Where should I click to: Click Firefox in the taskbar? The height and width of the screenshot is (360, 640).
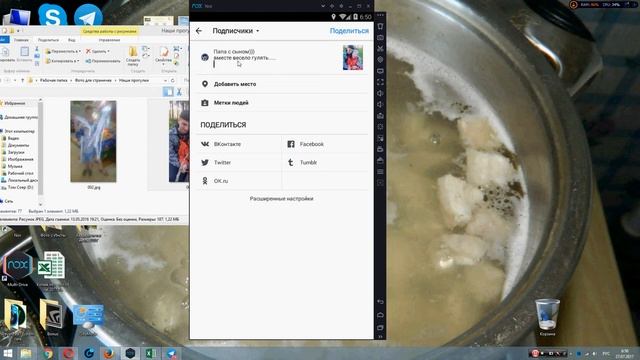(109, 353)
